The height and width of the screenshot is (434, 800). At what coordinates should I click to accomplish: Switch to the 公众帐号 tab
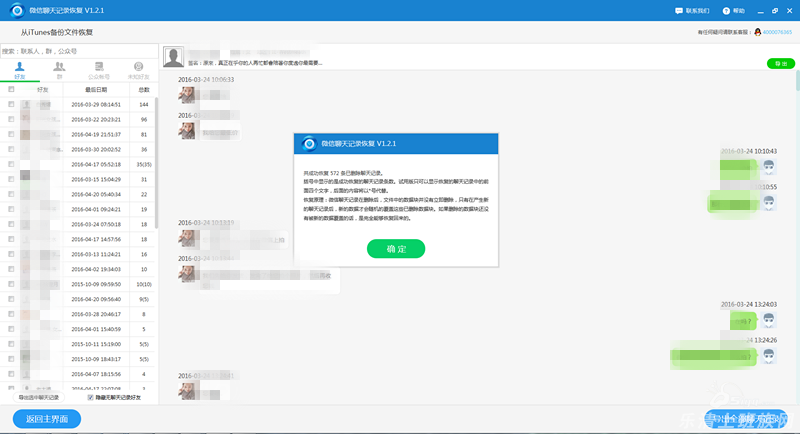tap(99, 71)
